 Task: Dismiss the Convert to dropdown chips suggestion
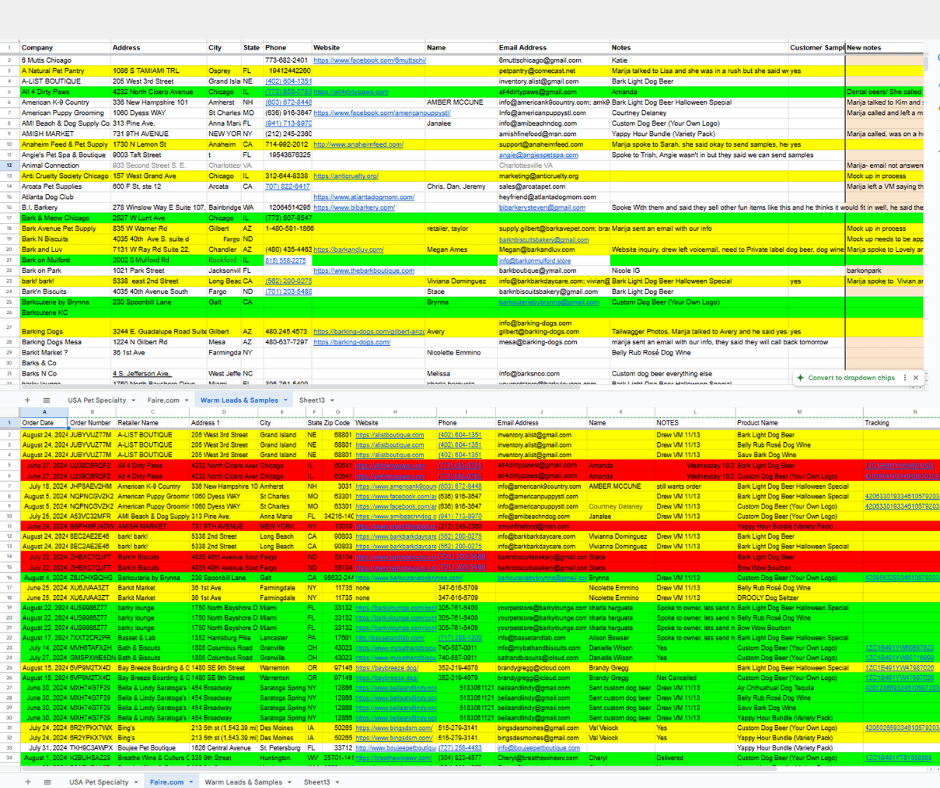pyautogui.click(x=915, y=378)
